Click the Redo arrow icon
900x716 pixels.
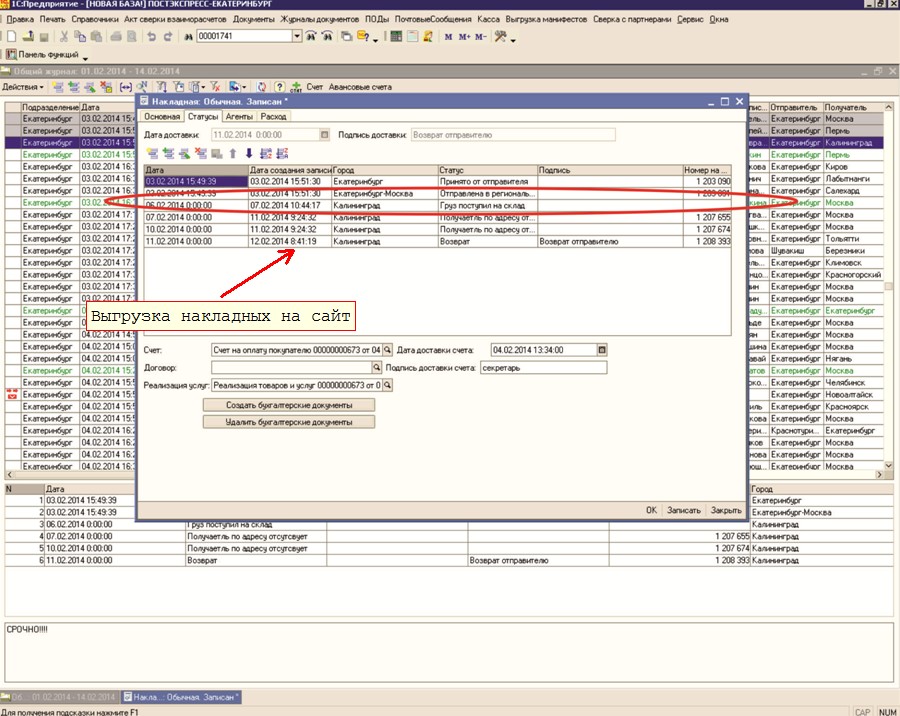click(x=168, y=36)
